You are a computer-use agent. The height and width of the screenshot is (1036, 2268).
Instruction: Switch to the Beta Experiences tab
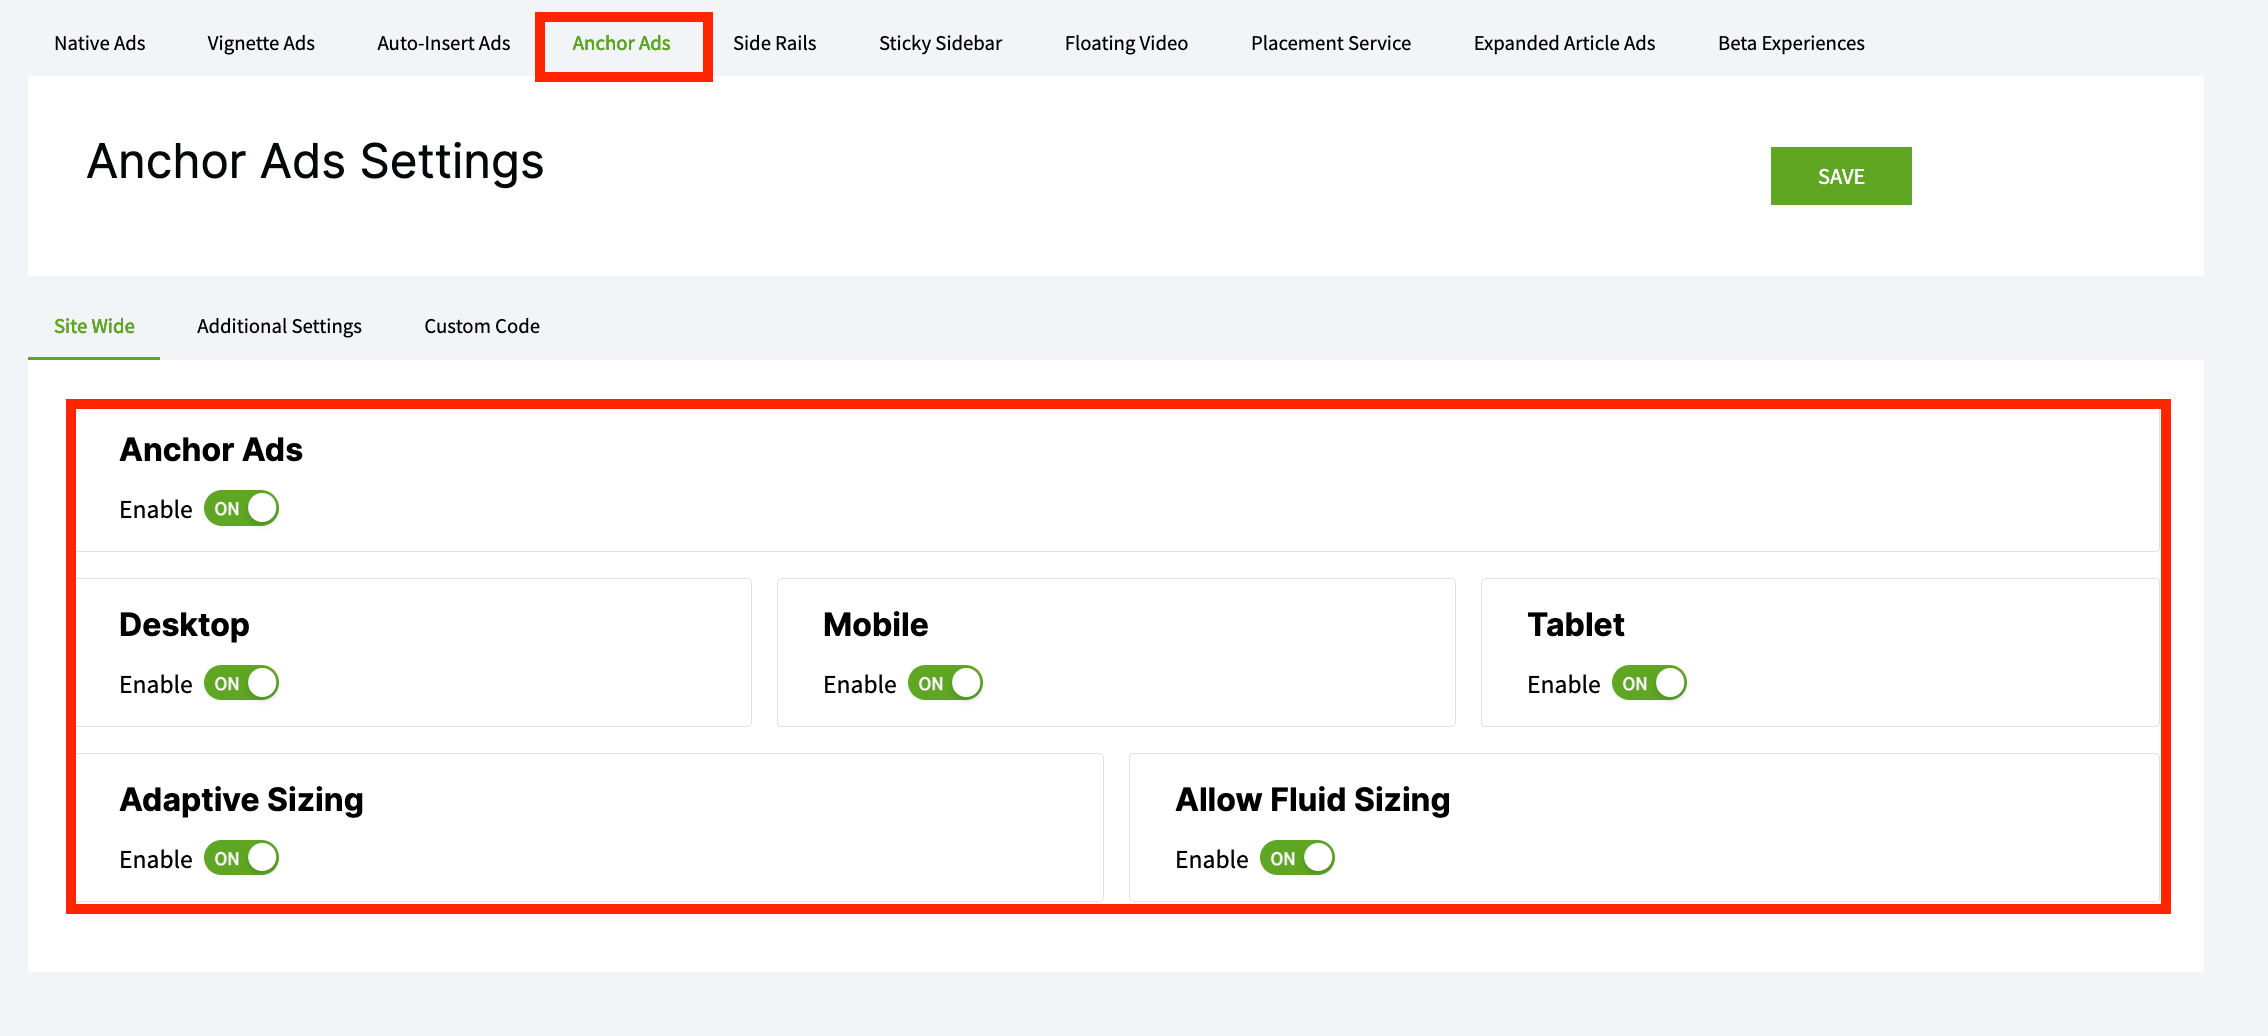pos(1791,43)
